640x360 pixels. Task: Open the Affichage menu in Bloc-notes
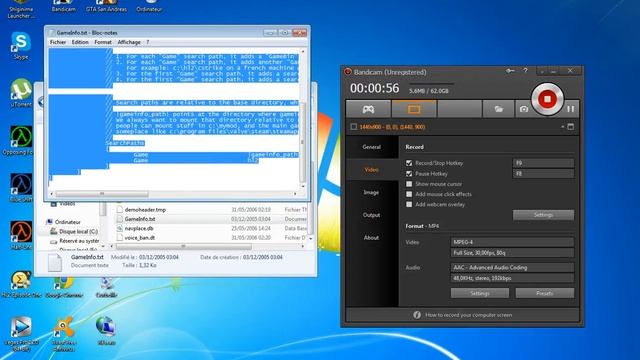pos(129,42)
